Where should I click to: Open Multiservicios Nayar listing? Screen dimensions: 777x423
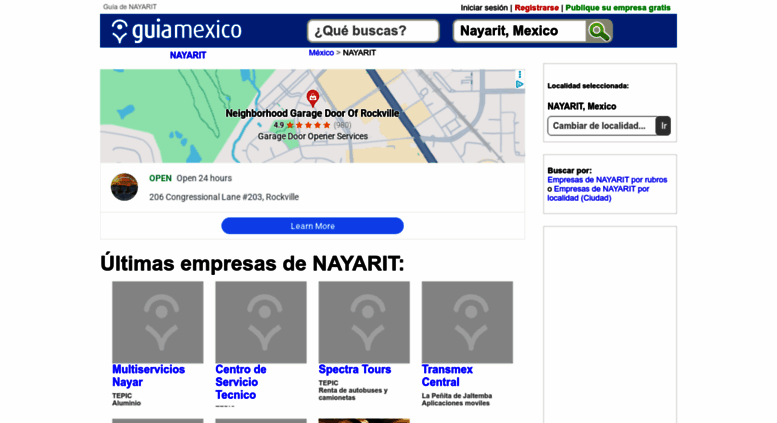[148, 376]
